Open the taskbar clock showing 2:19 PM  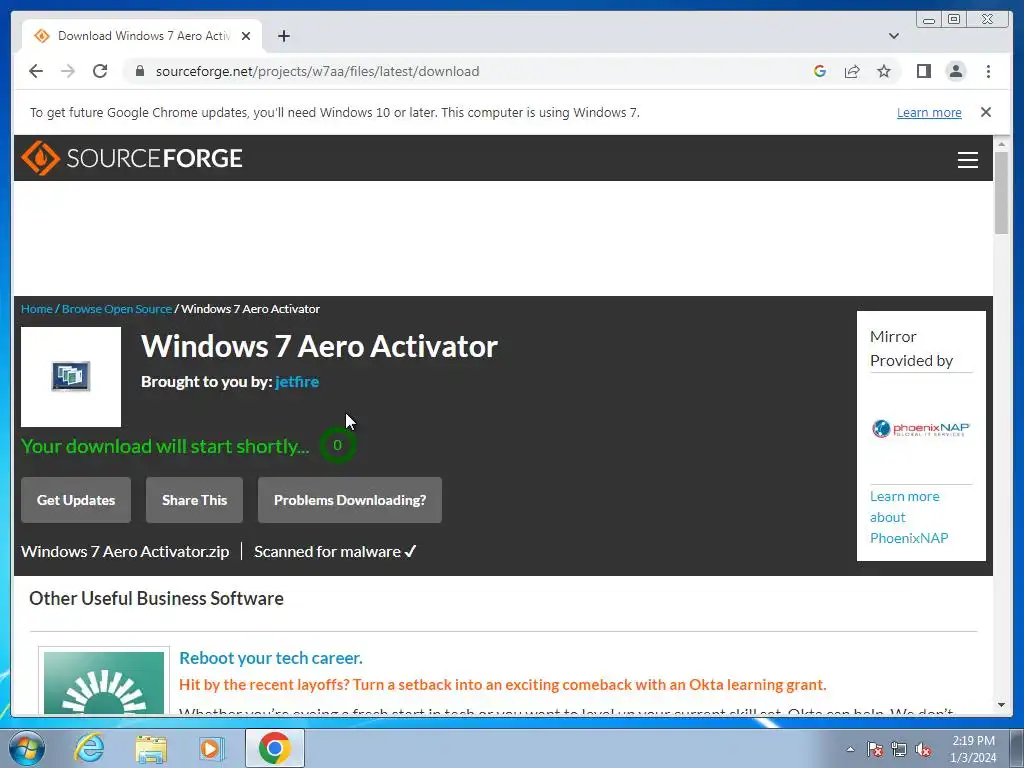[973, 749]
